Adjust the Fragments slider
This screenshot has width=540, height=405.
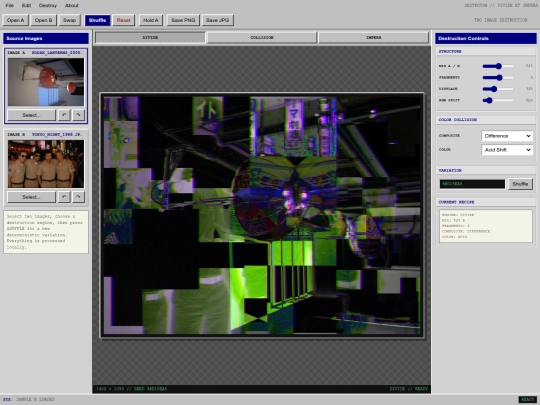(x=498, y=77)
